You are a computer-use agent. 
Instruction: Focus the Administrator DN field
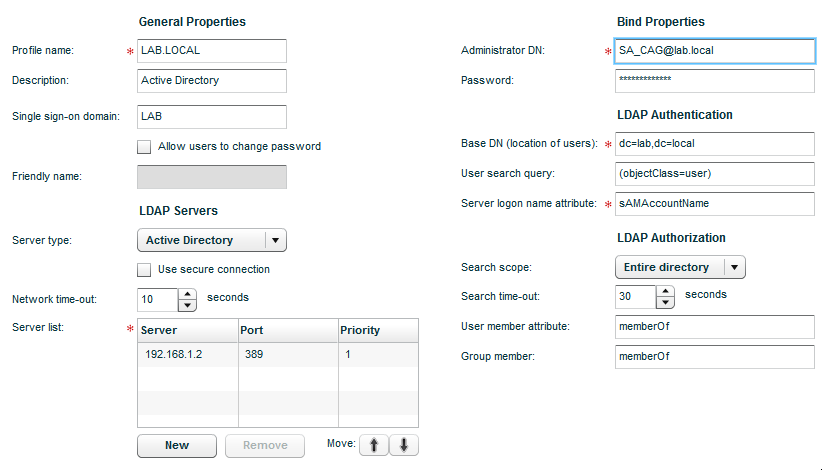(x=715, y=51)
